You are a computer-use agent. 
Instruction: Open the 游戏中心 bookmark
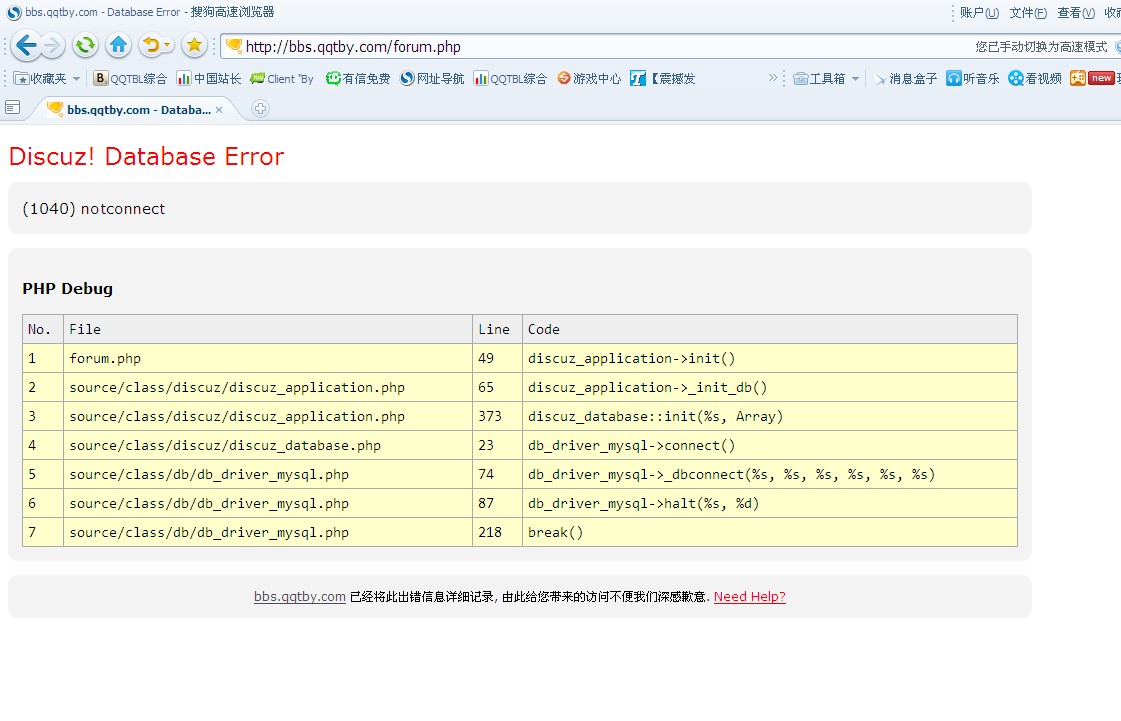point(589,79)
